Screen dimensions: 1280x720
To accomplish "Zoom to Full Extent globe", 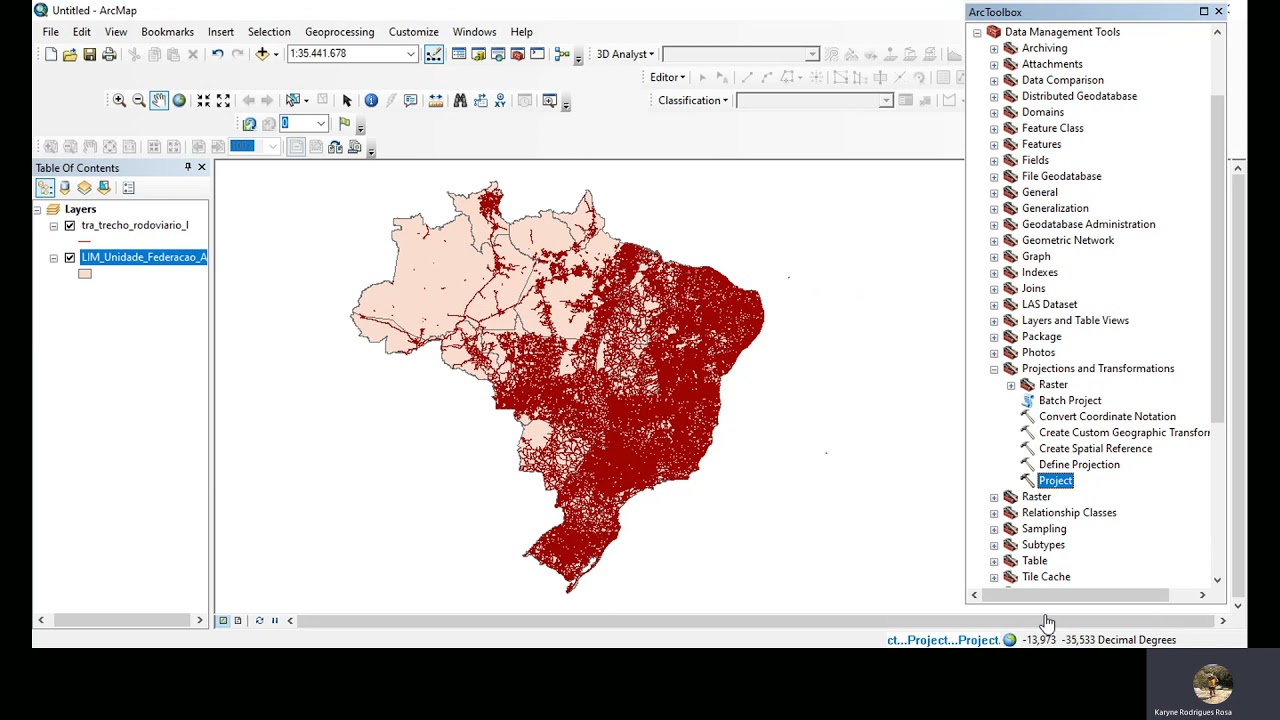I will pyautogui.click(x=179, y=100).
